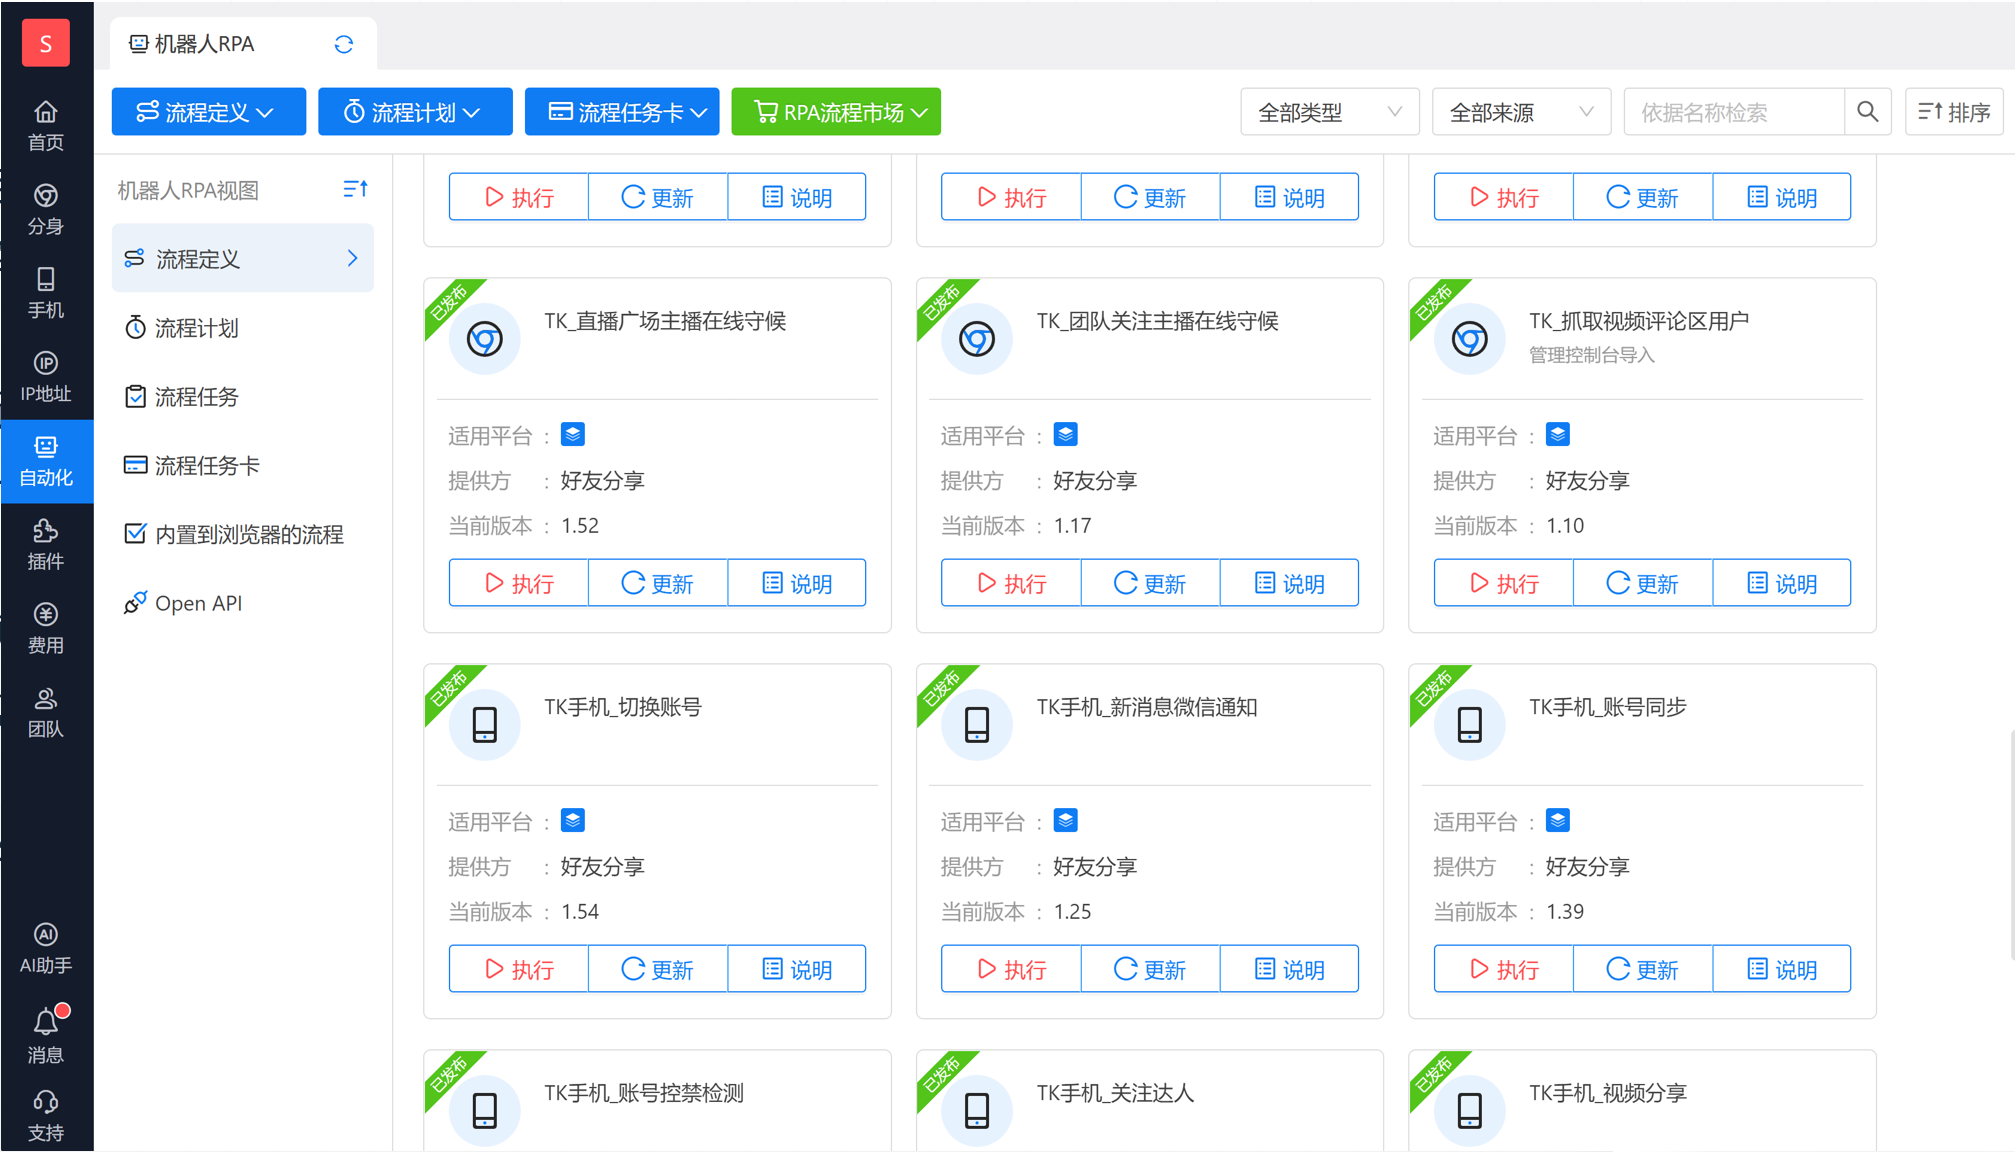Select 流程计划 in the left panel
2015x1152 pixels.
click(x=243, y=328)
